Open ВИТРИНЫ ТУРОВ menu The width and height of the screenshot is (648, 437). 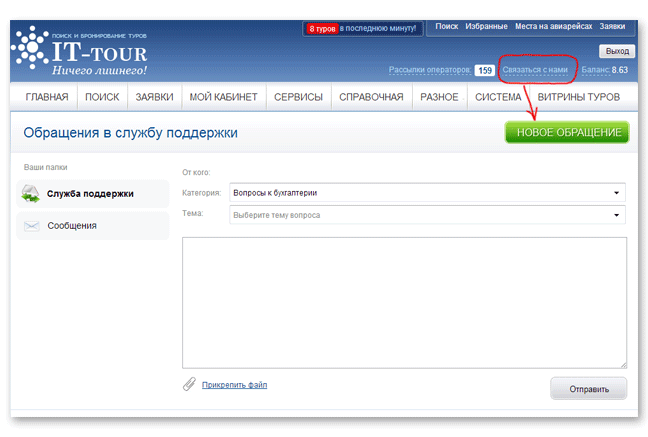point(579,97)
